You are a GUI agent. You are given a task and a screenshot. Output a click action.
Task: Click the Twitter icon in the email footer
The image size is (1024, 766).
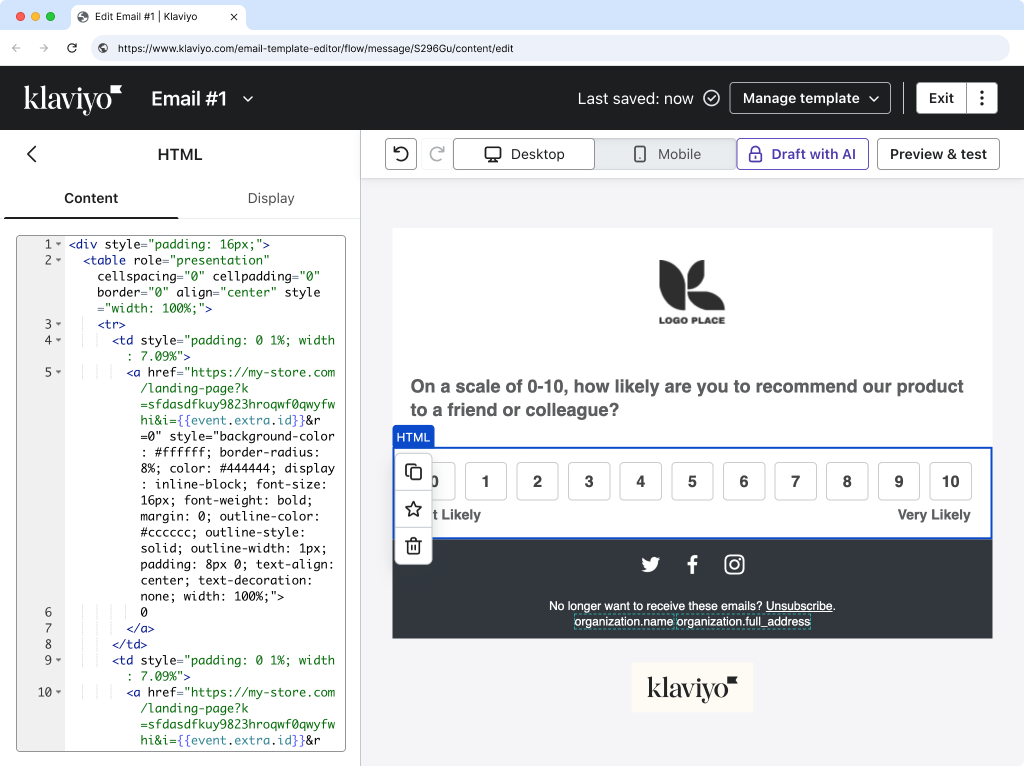coord(651,564)
